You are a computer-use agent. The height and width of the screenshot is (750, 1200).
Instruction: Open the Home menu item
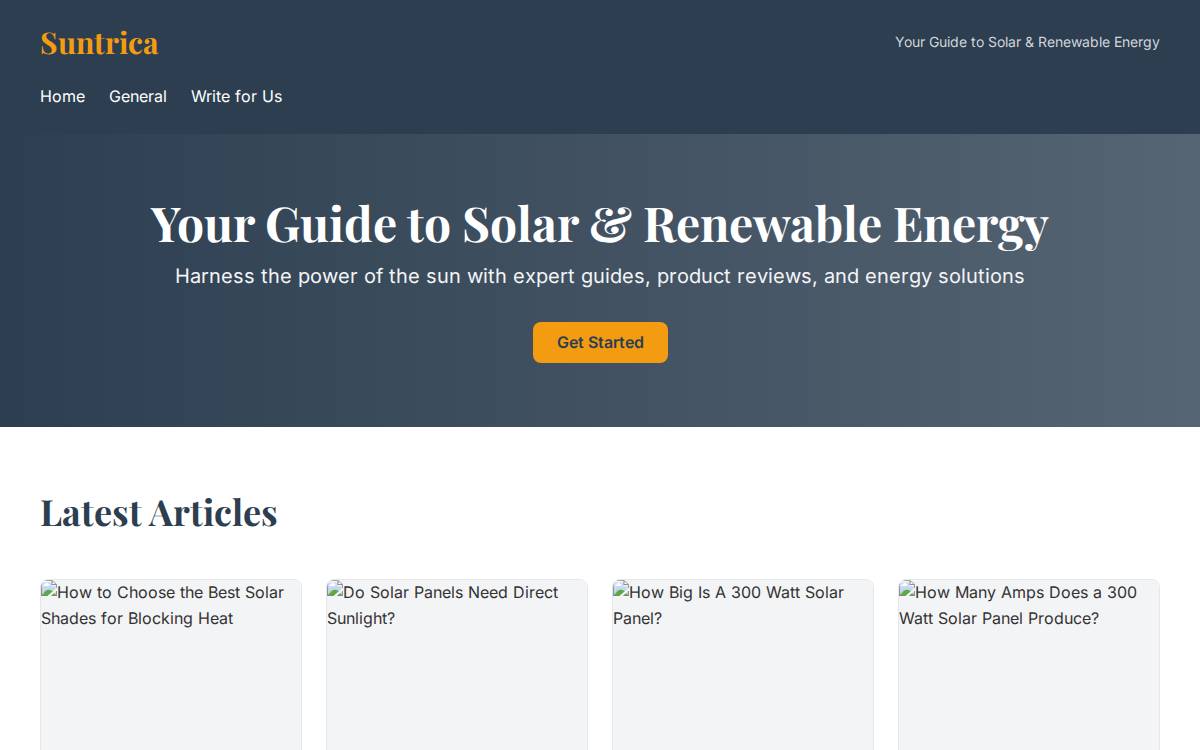click(62, 96)
